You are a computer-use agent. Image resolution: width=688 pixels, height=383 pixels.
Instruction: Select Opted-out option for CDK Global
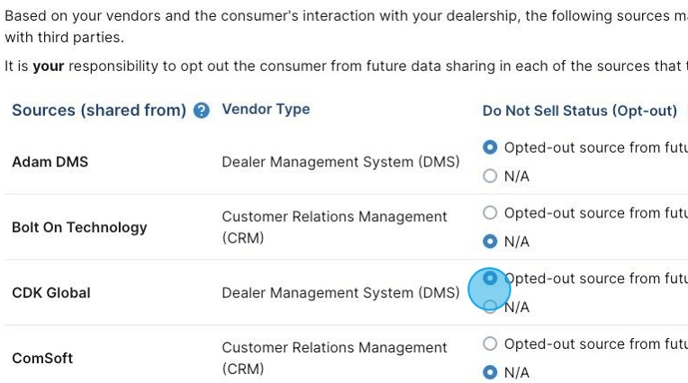490,278
